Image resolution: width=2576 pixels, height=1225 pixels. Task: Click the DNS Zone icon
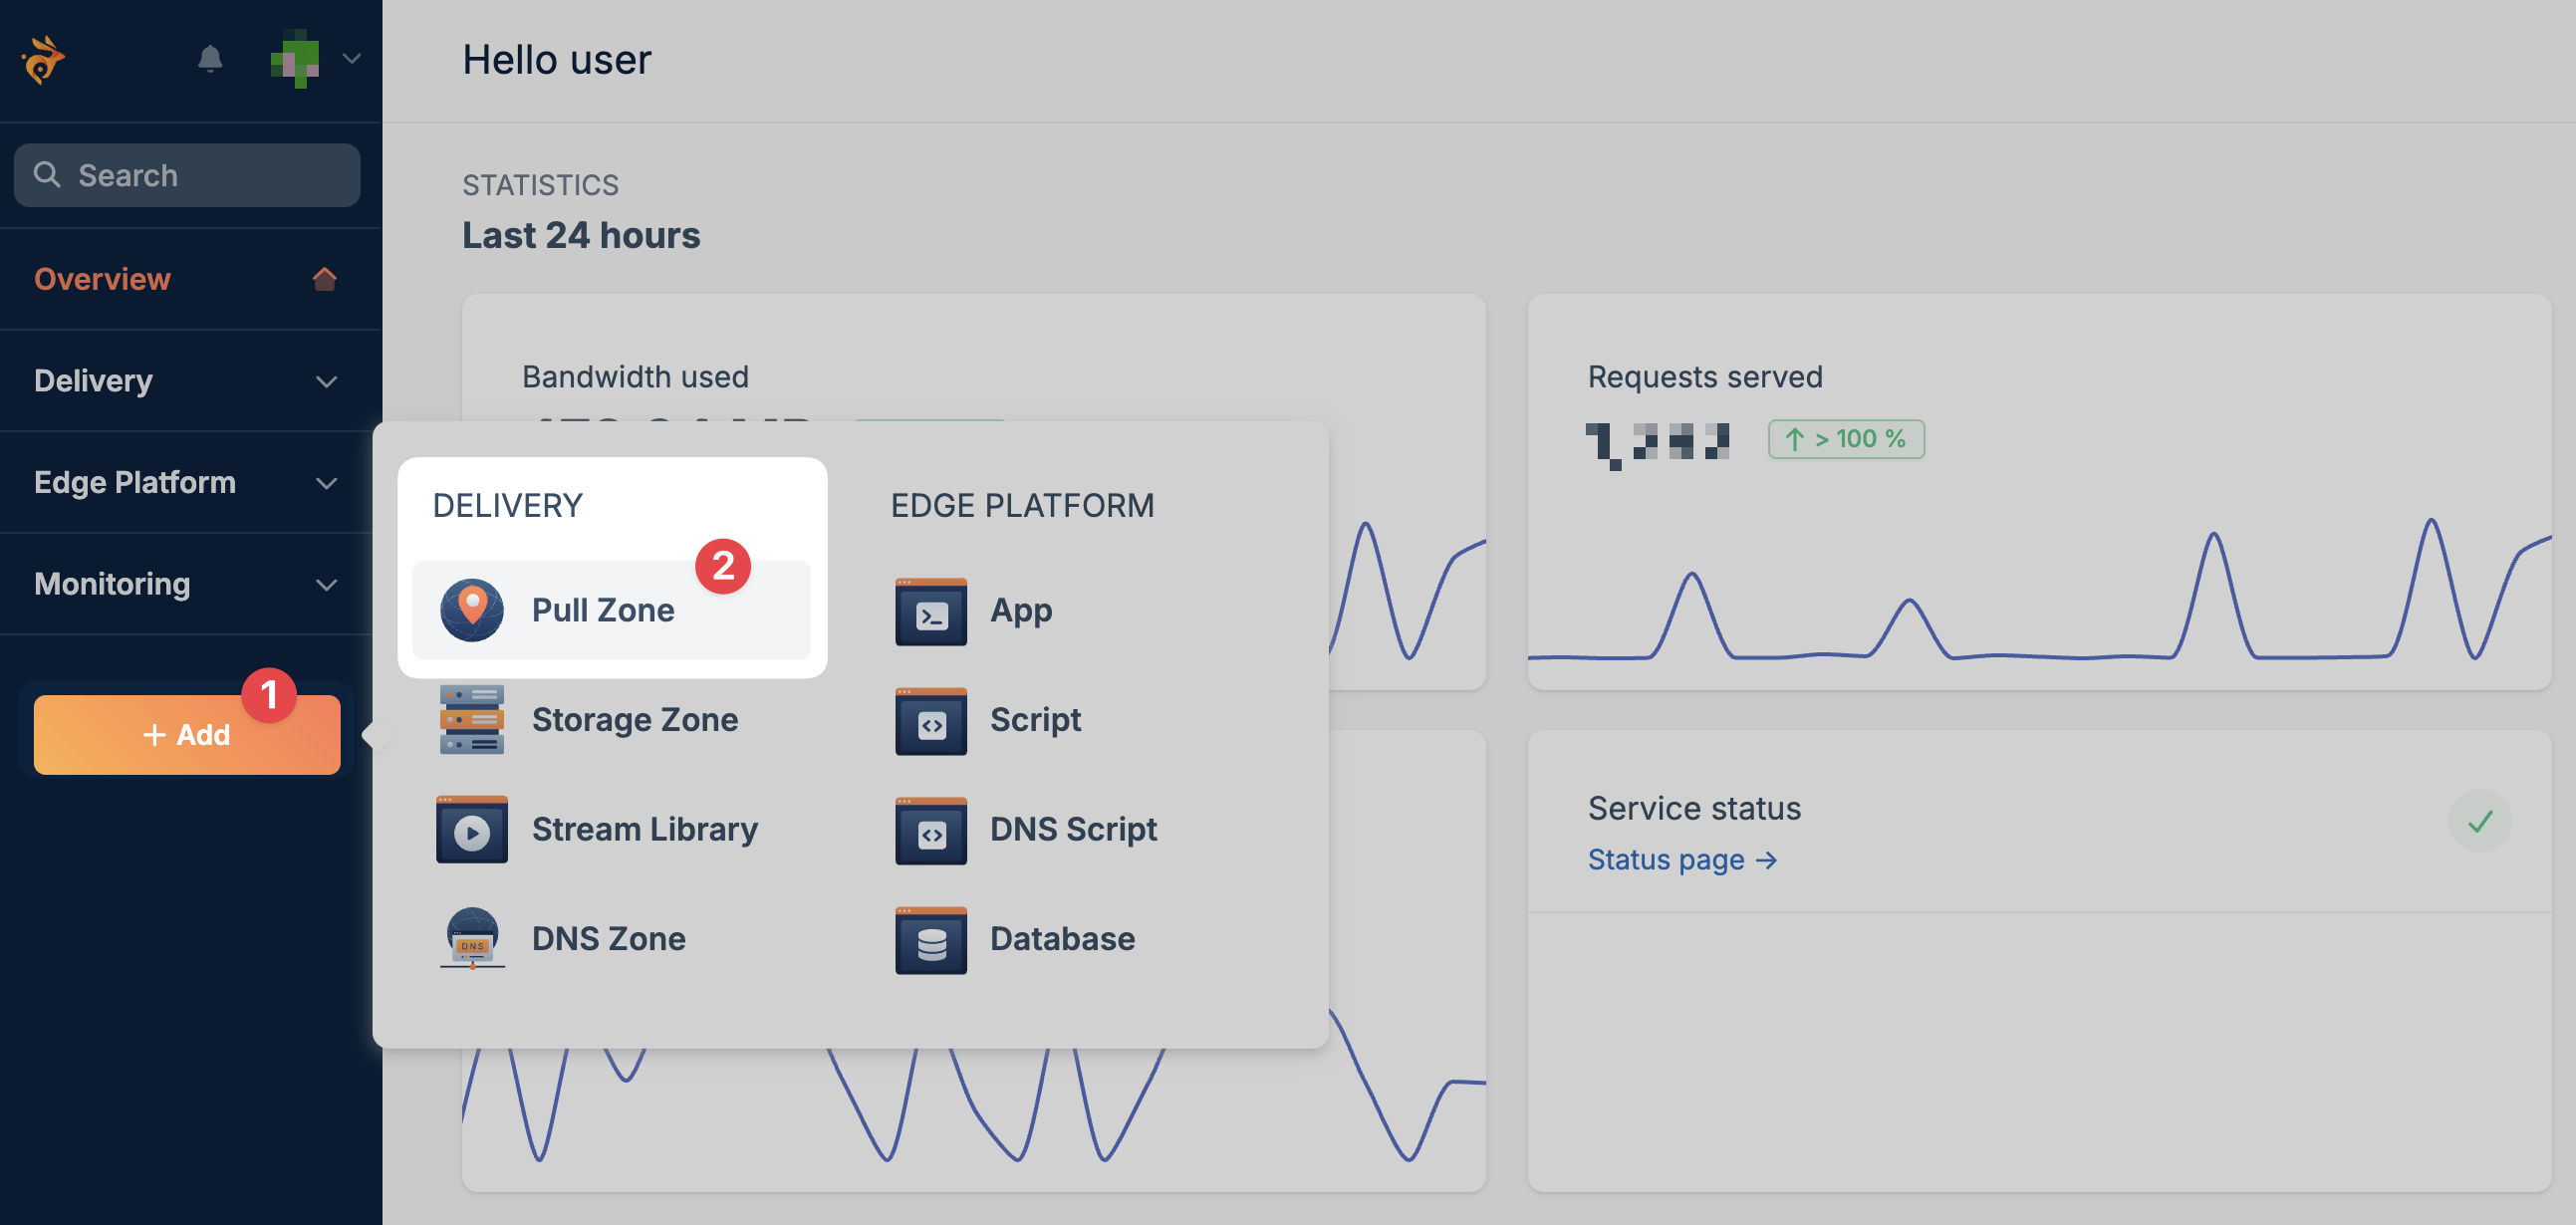pyautogui.click(x=472, y=939)
